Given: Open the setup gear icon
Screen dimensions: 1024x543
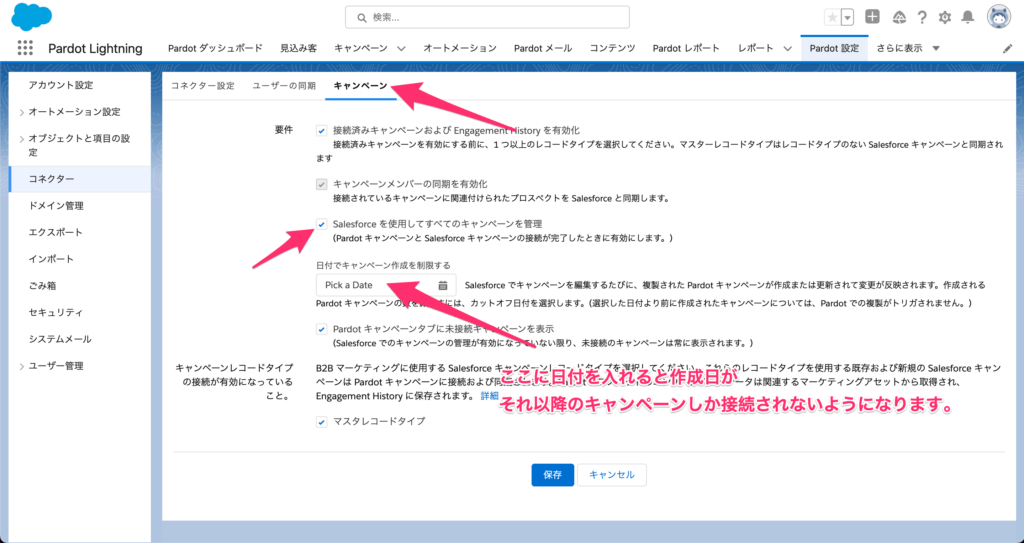Looking at the screenshot, I should [945, 18].
